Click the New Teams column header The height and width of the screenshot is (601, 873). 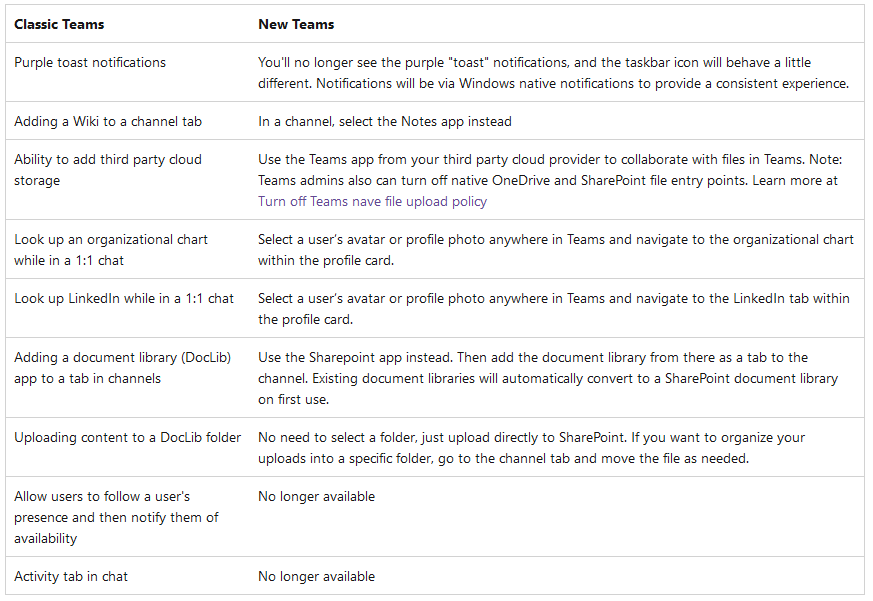[296, 24]
